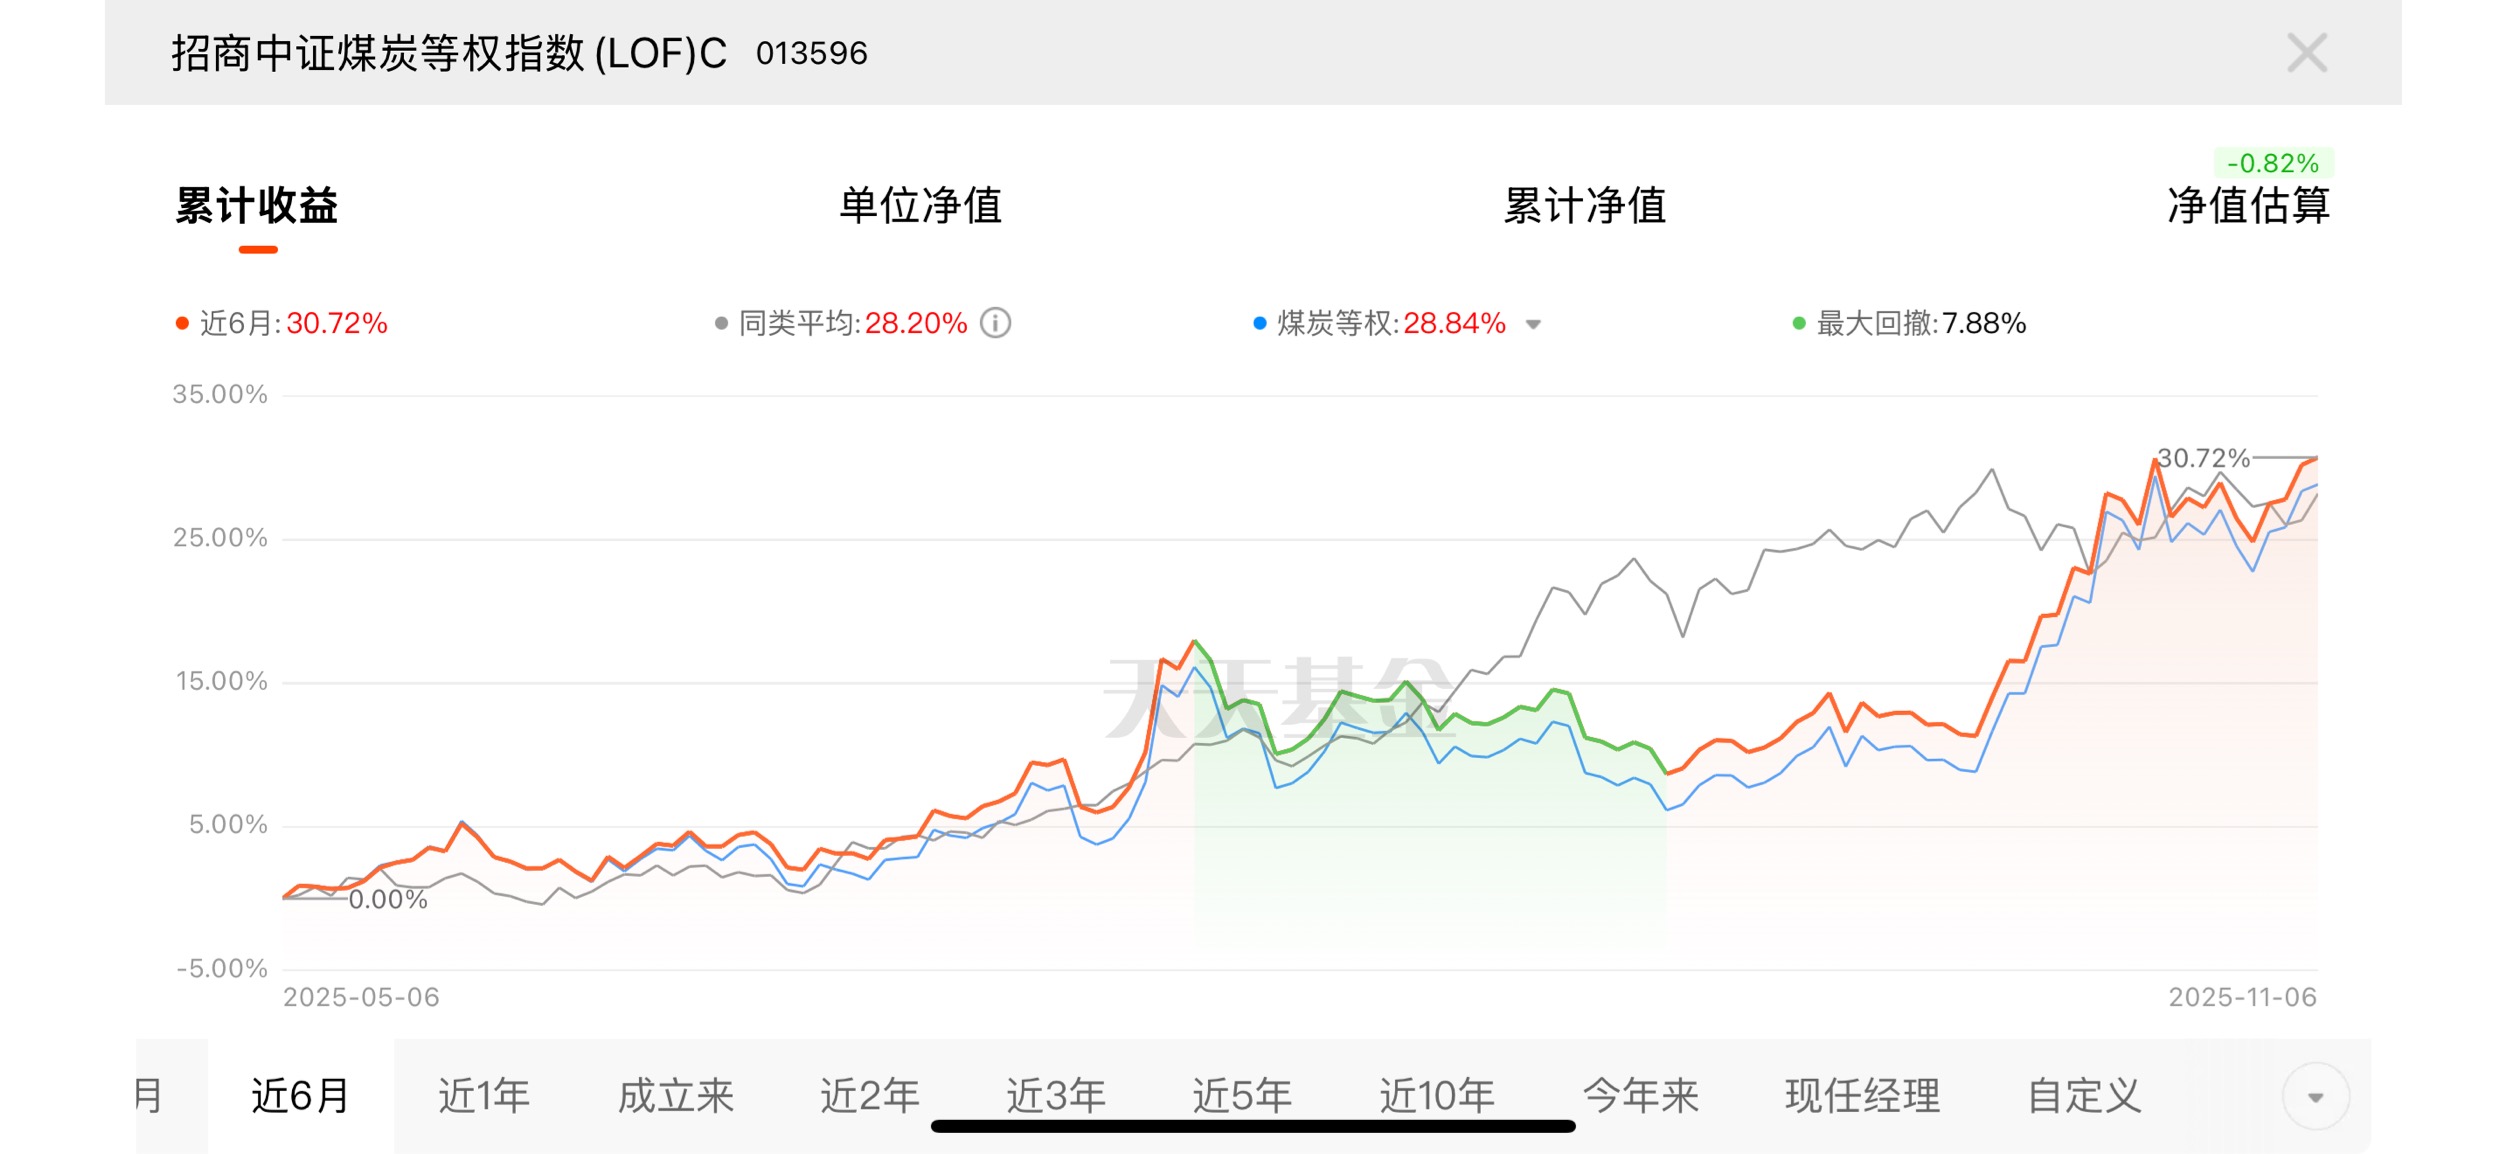Image resolution: width=2507 pixels, height=1154 pixels.
Task: Switch to the 单位净值 tab
Action: coord(920,205)
